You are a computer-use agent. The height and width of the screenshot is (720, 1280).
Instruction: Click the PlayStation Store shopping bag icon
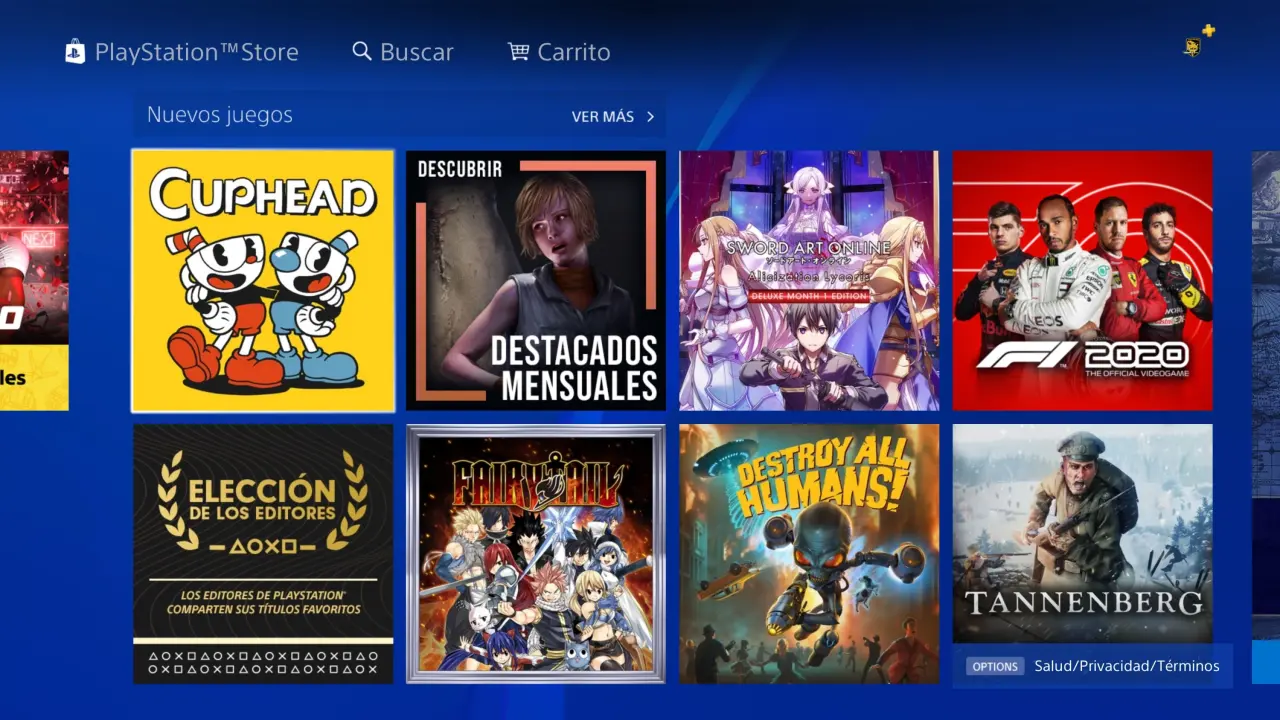(x=75, y=52)
